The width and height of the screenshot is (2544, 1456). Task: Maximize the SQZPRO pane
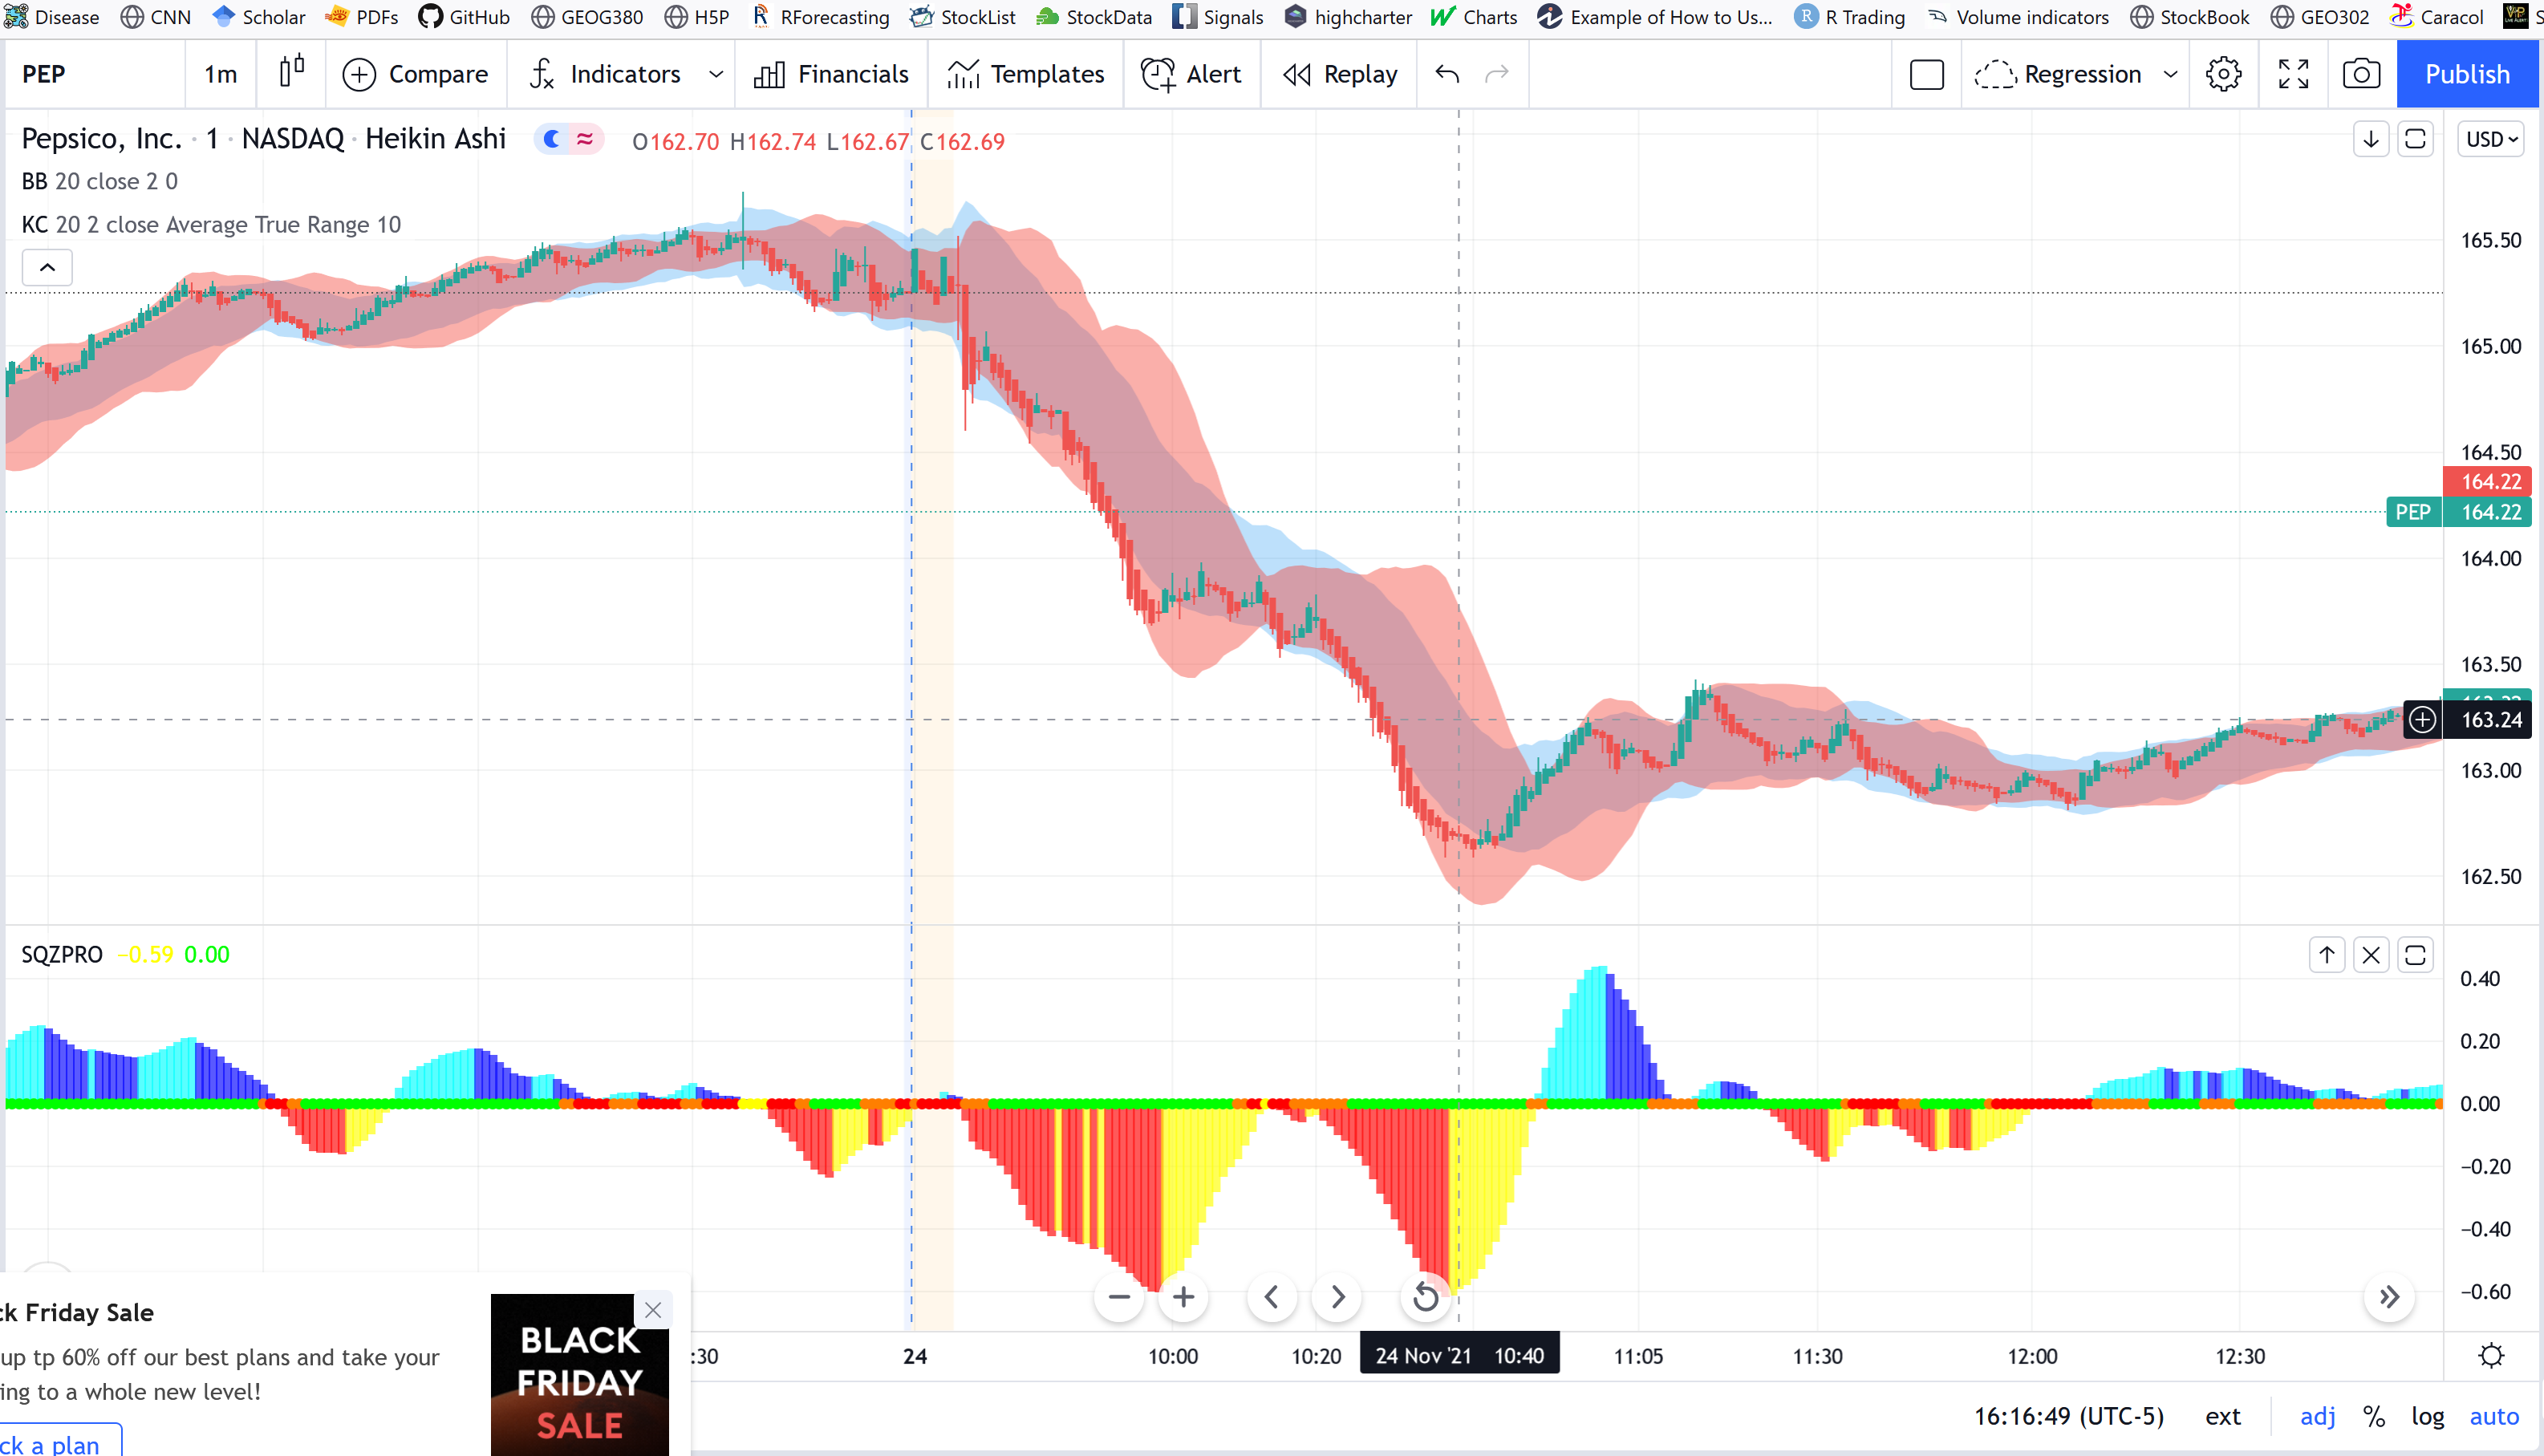click(2415, 955)
